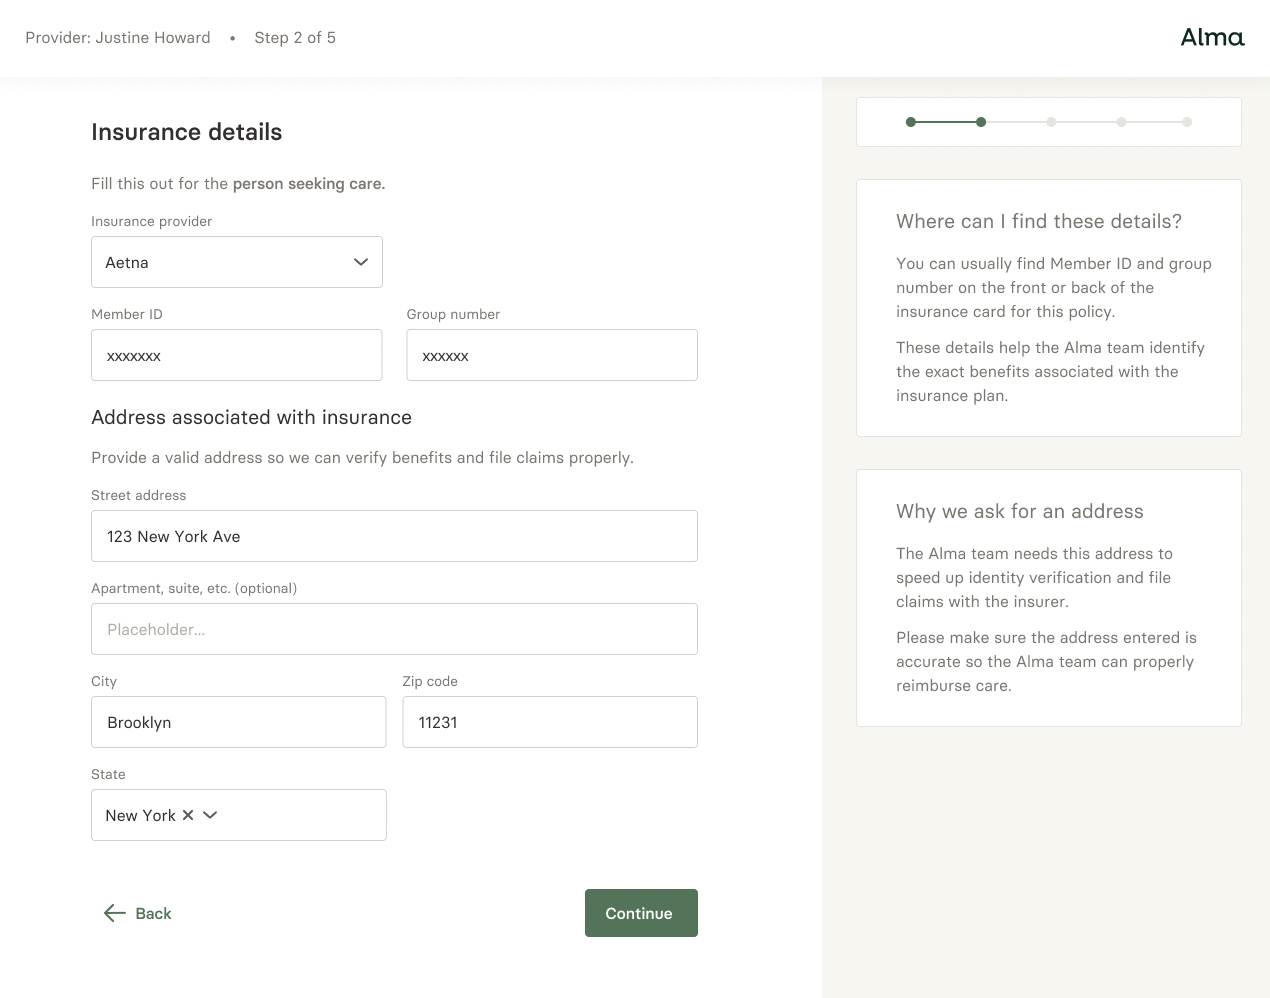Click the Member ID input field
1270x998 pixels.
pyautogui.click(x=236, y=355)
